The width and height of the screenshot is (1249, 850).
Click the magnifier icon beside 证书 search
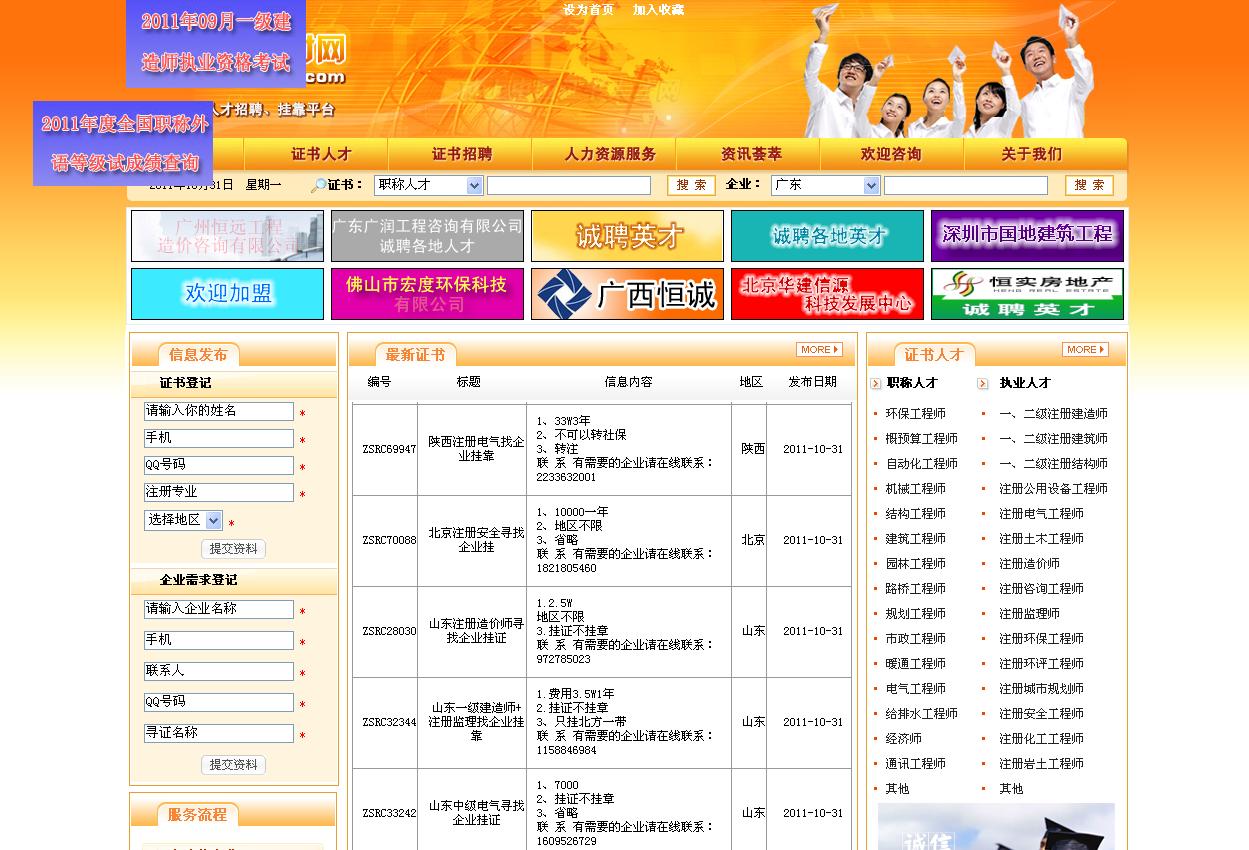point(319,186)
